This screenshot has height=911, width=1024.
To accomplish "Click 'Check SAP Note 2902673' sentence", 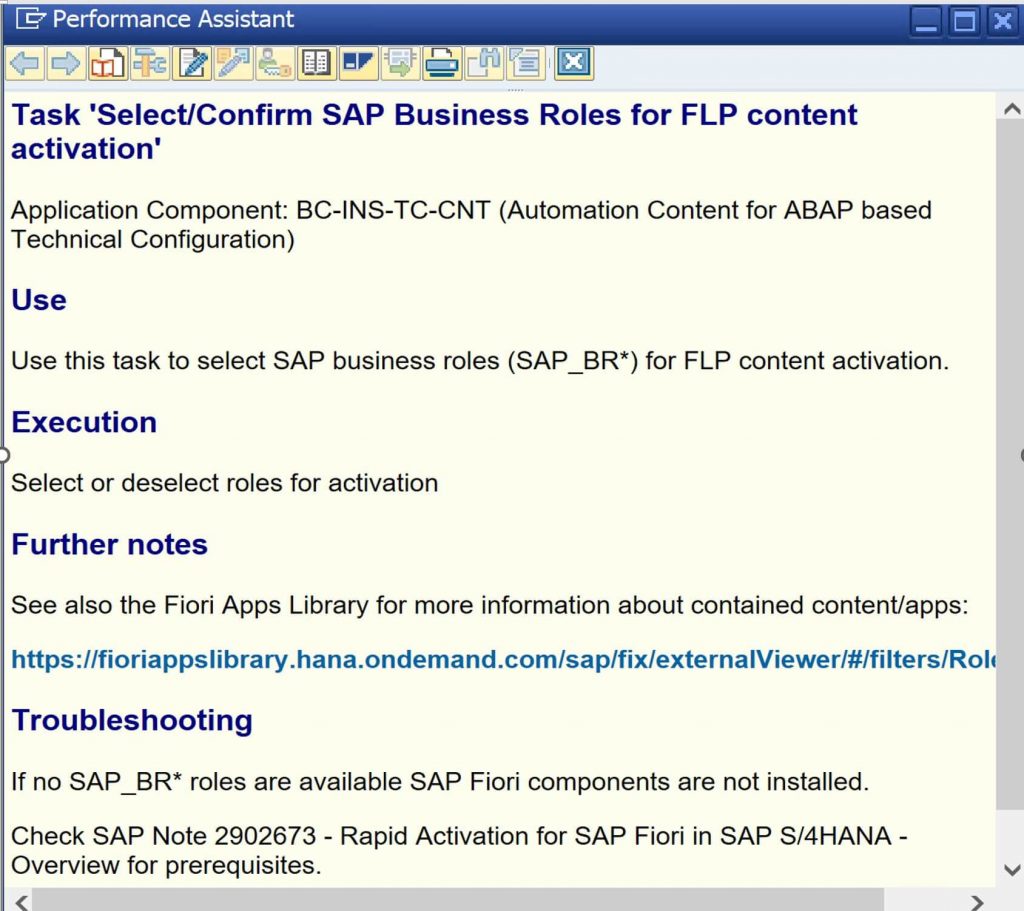I will [x=459, y=850].
